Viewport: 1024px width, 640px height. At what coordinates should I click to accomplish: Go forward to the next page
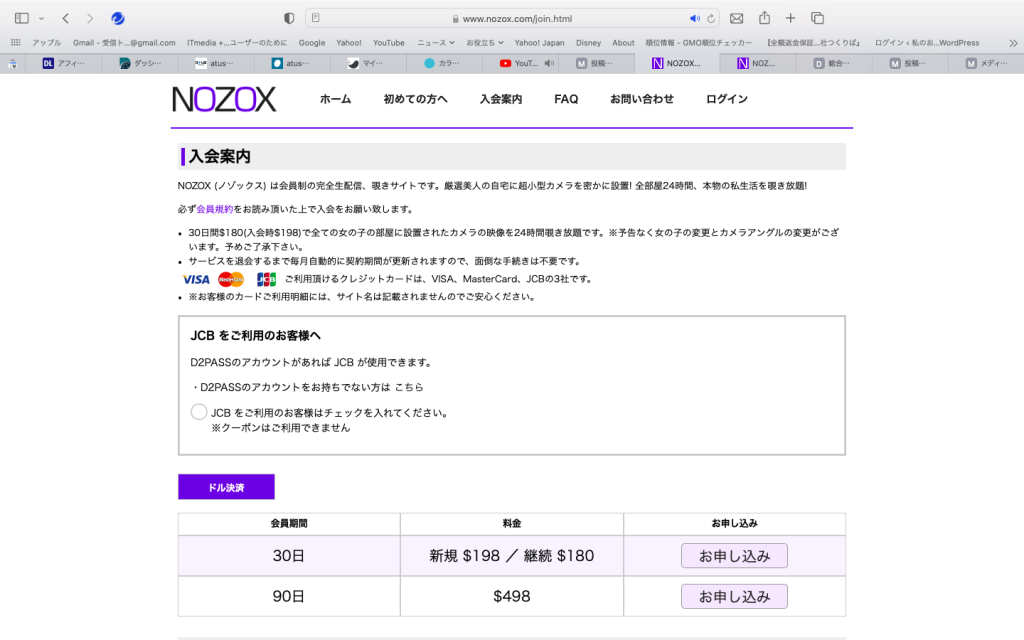tap(90, 18)
